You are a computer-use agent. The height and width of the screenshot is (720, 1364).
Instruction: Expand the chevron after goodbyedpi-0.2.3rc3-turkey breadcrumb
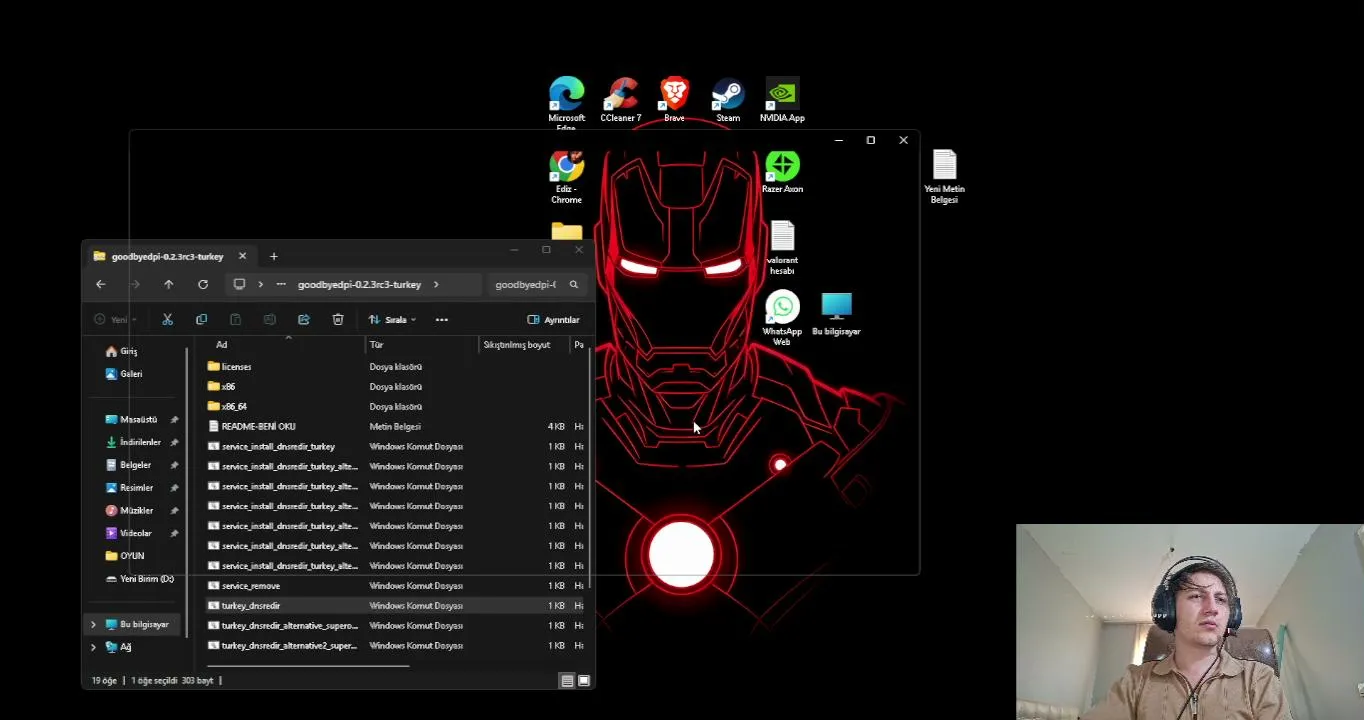[x=436, y=284]
